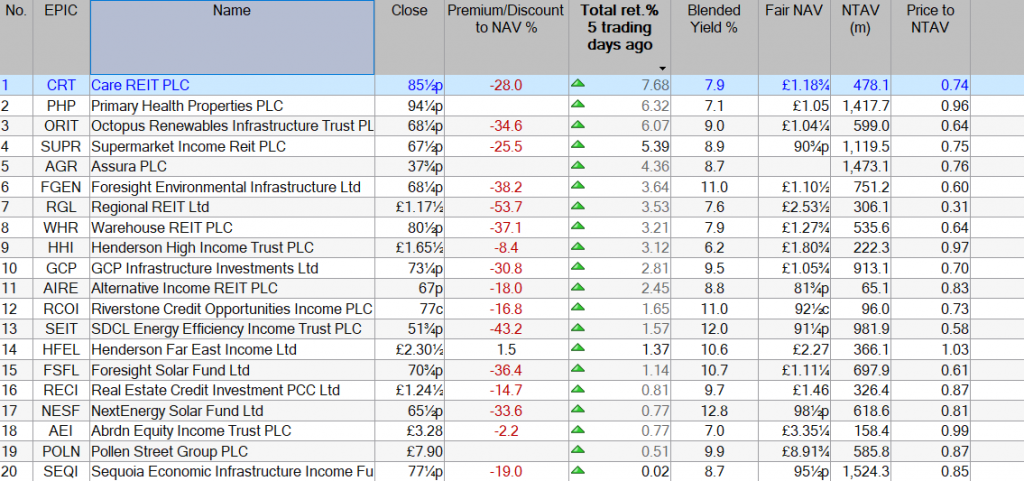1024x481 pixels.
Task: Select GCP Infrastructure Investments Ltd name
Action: pos(204,268)
